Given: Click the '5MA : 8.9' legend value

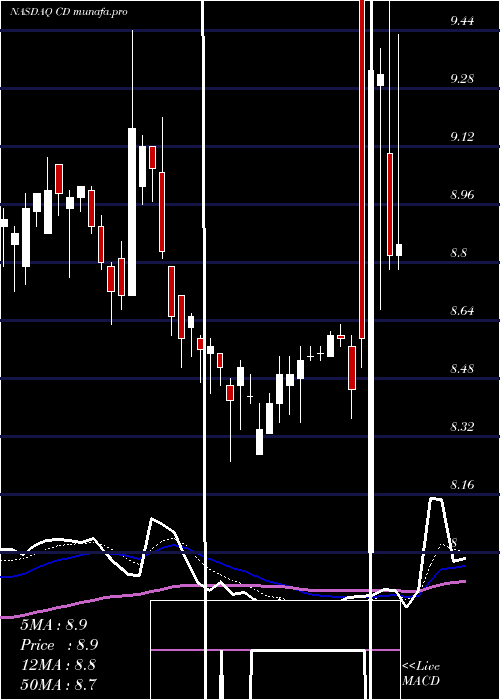Looking at the screenshot, I should 54,625.
